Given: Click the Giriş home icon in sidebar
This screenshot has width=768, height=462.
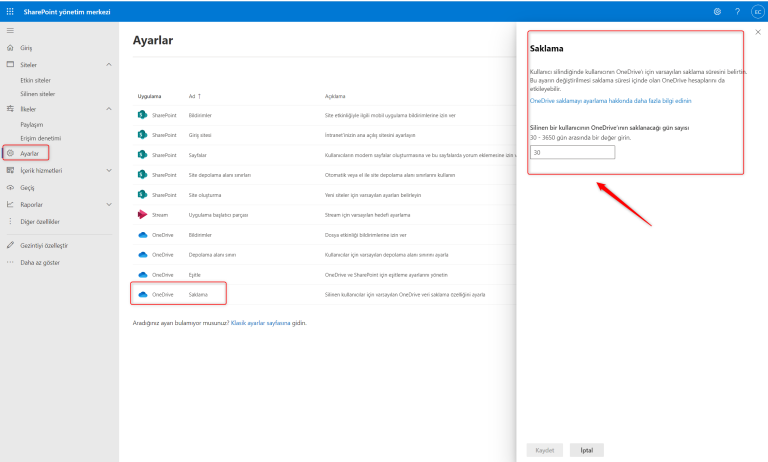Looking at the screenshot, I should (x=10, y=48).
